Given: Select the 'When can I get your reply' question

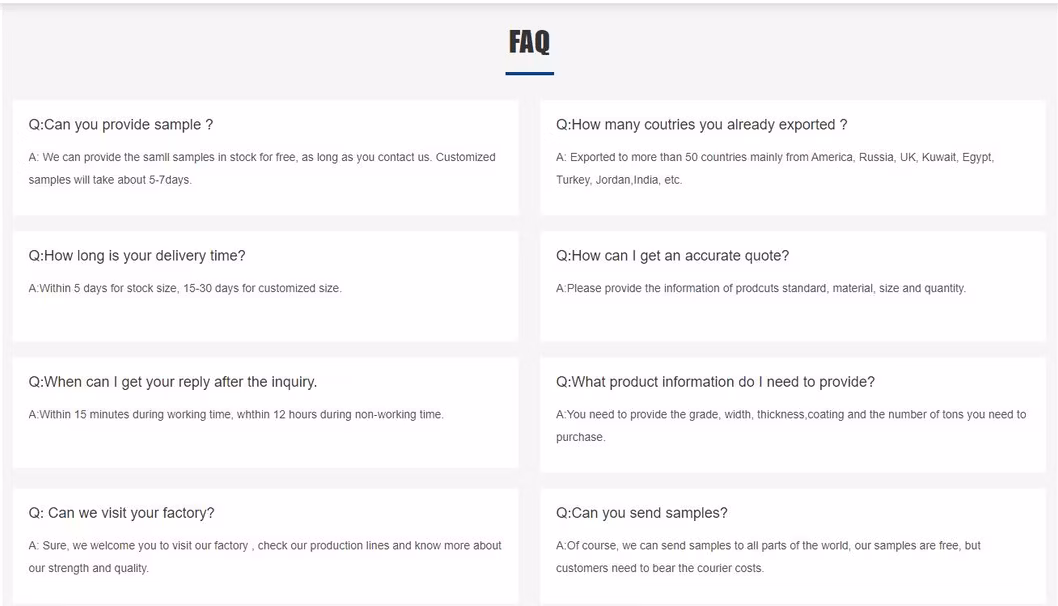Looking at the screenshot, I should point(173,382).
